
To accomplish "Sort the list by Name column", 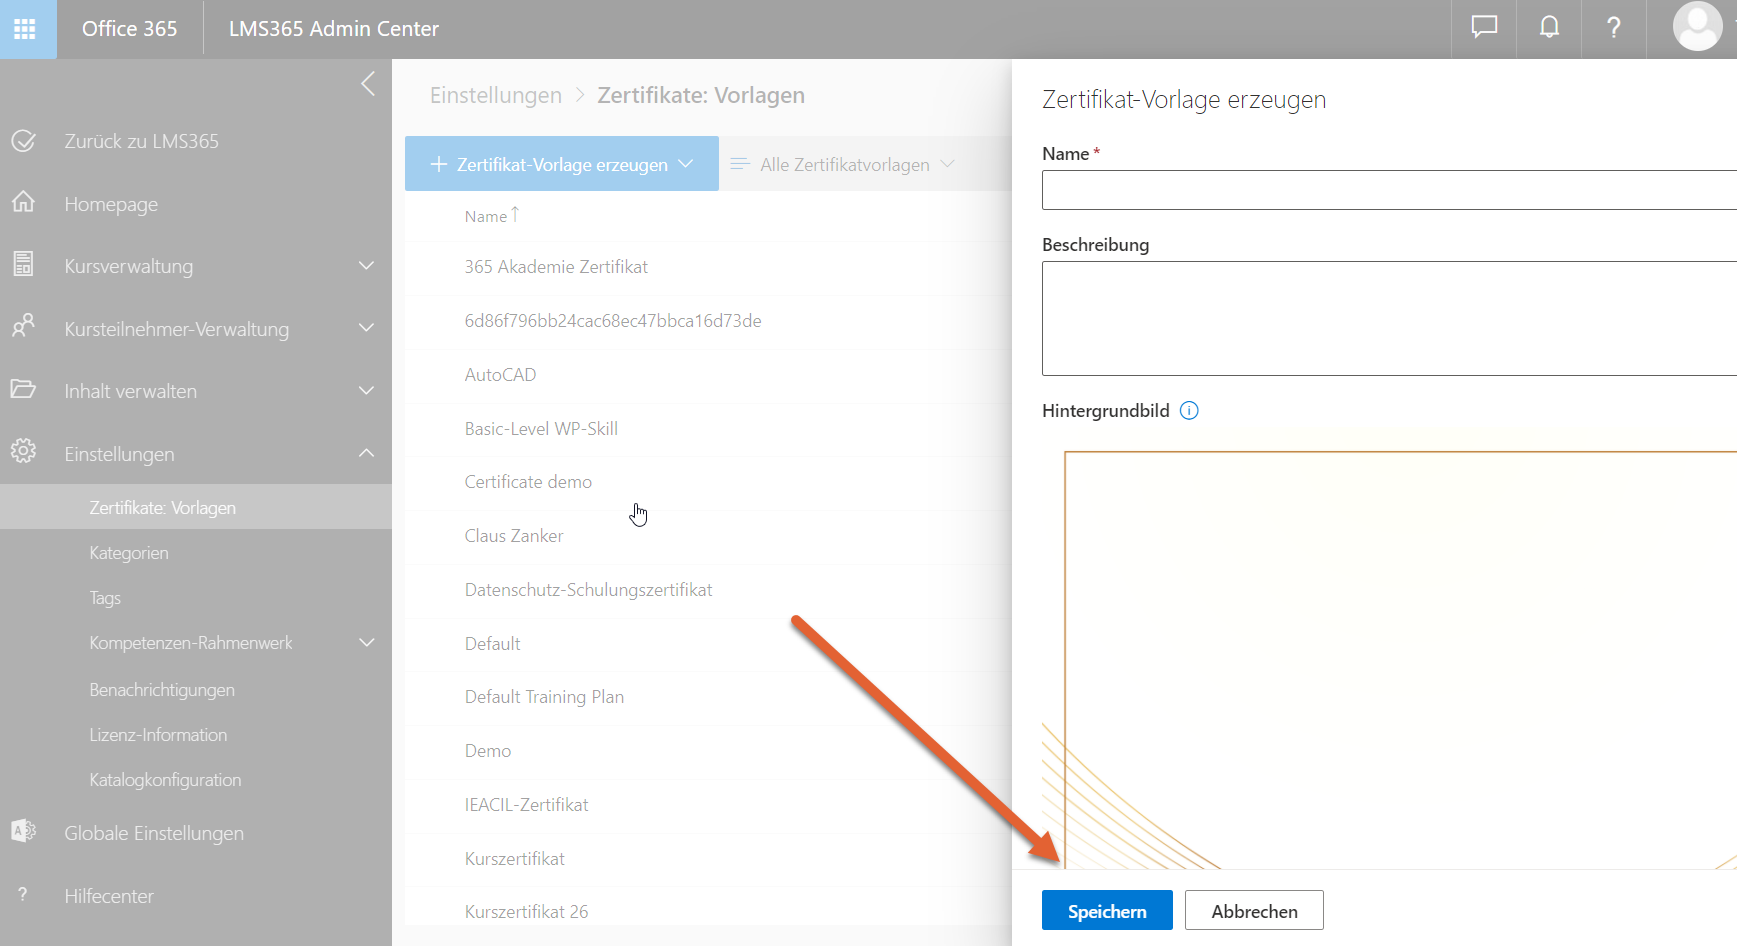I will click(487, 216).
